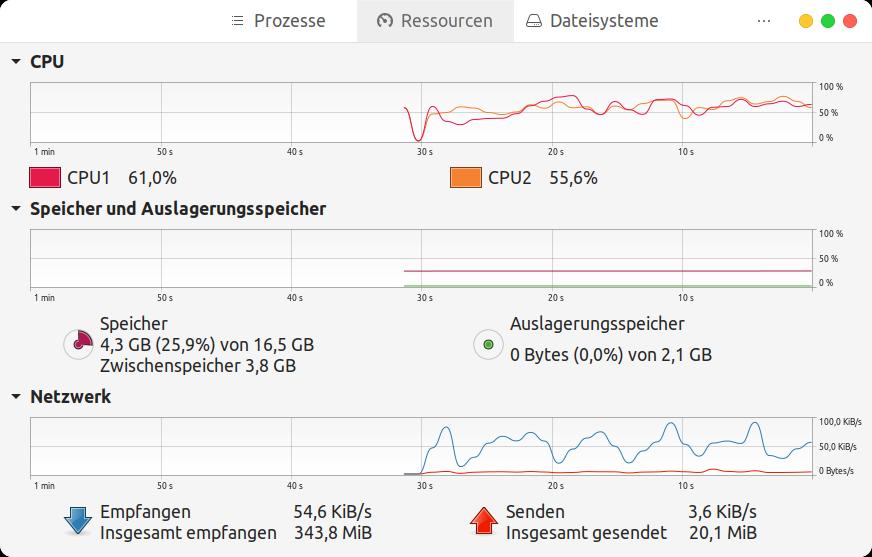Click the swap usage circle icon
This screenshot has width=872, height=557.
(x=487, y=344)
